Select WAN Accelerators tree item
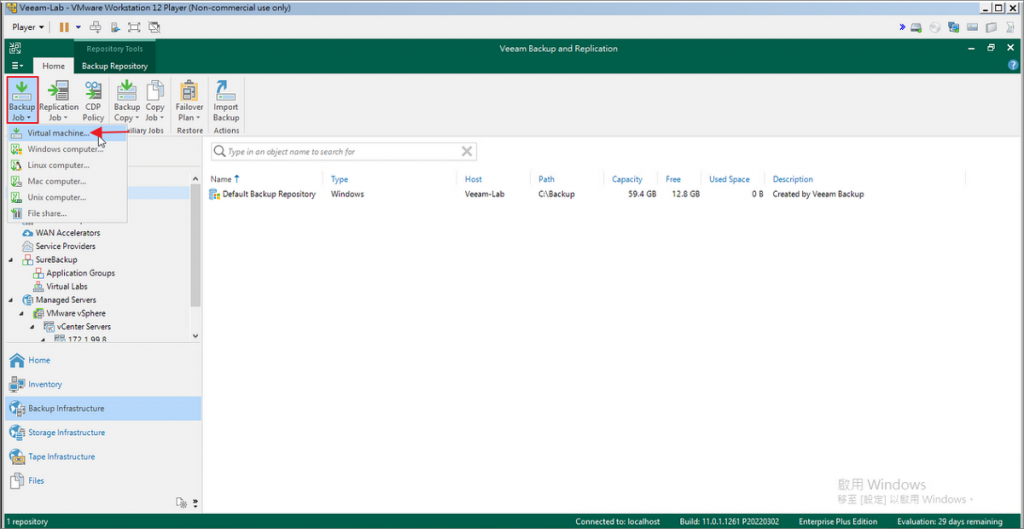Viewport: 1024px width, 529px height. [67, 233]
